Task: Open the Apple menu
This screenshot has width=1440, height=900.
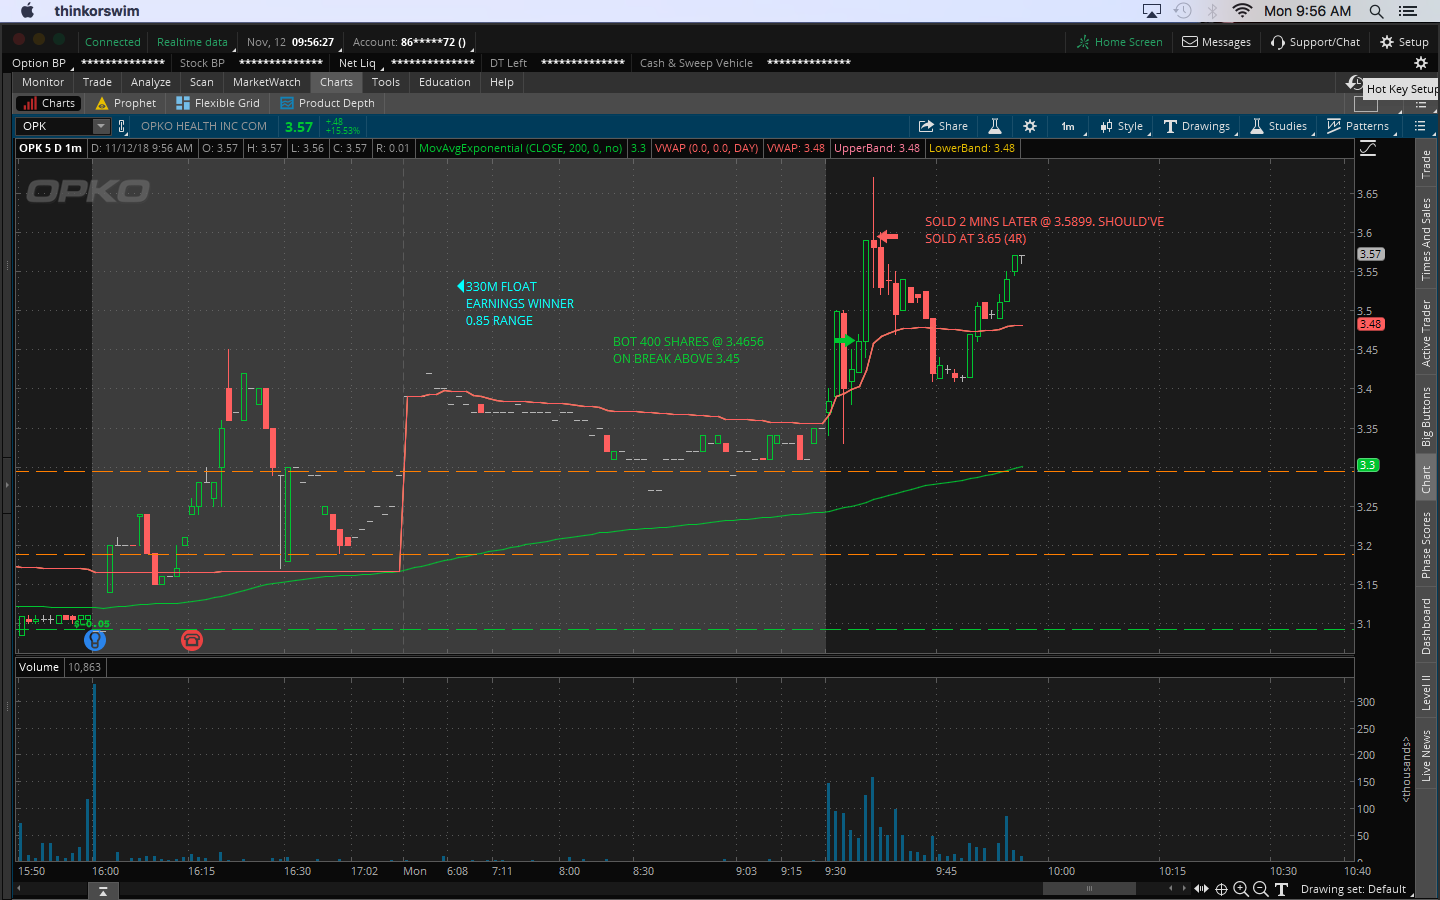Action: click(27, 11)
